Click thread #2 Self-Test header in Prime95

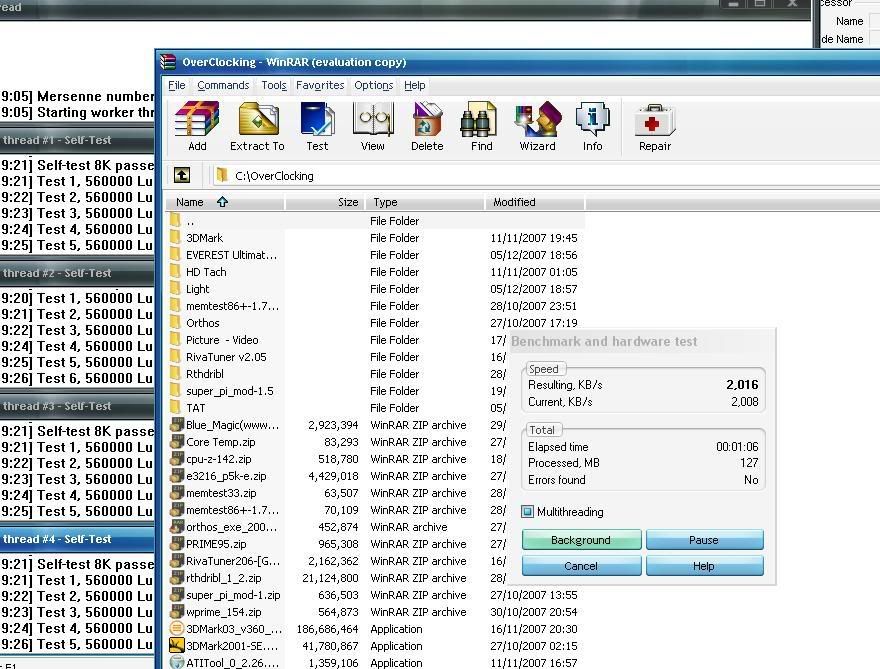77,273
